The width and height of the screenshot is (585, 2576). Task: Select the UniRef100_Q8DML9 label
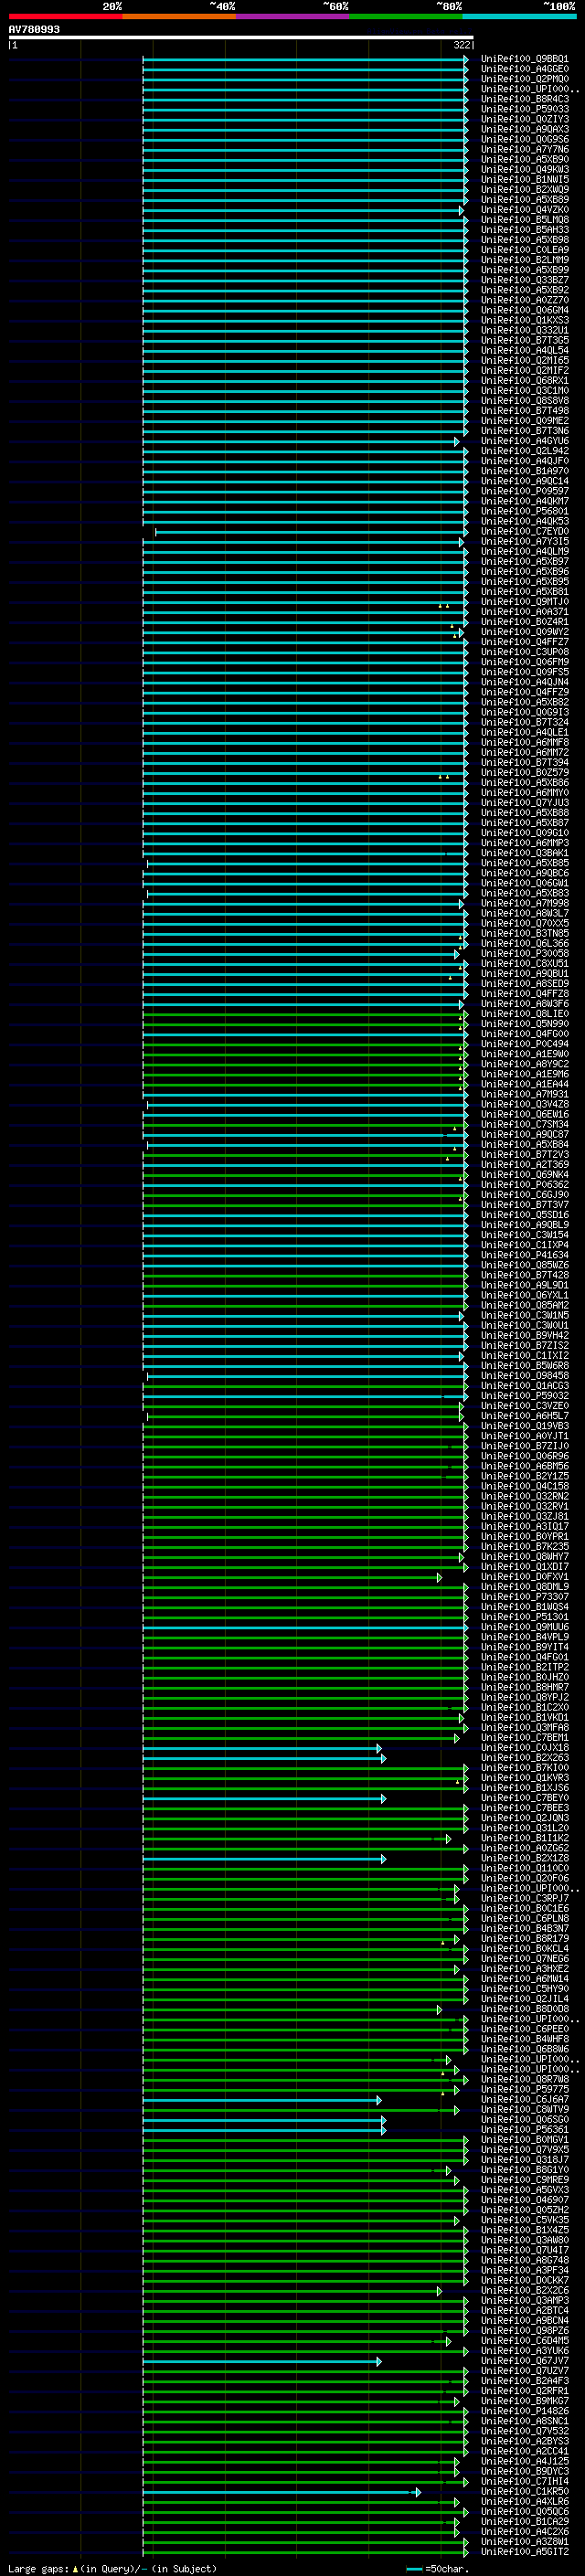pos(525,1587)
